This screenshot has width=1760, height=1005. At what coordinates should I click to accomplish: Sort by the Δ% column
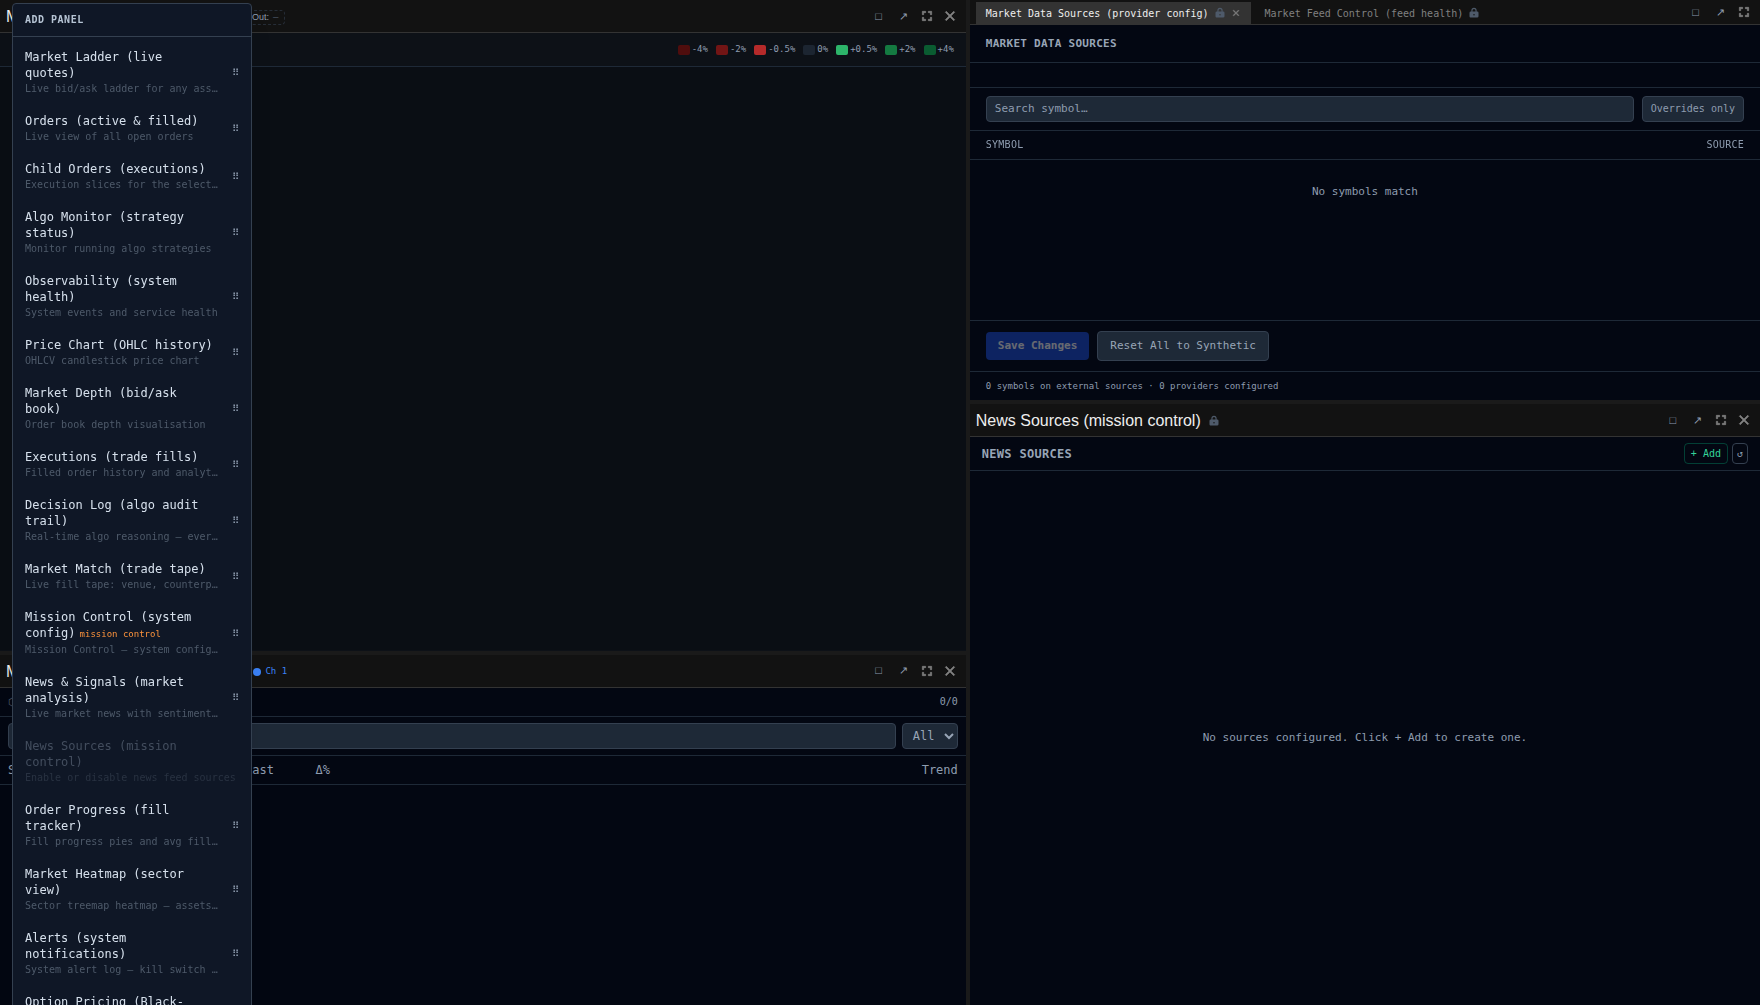click(323, 770)
